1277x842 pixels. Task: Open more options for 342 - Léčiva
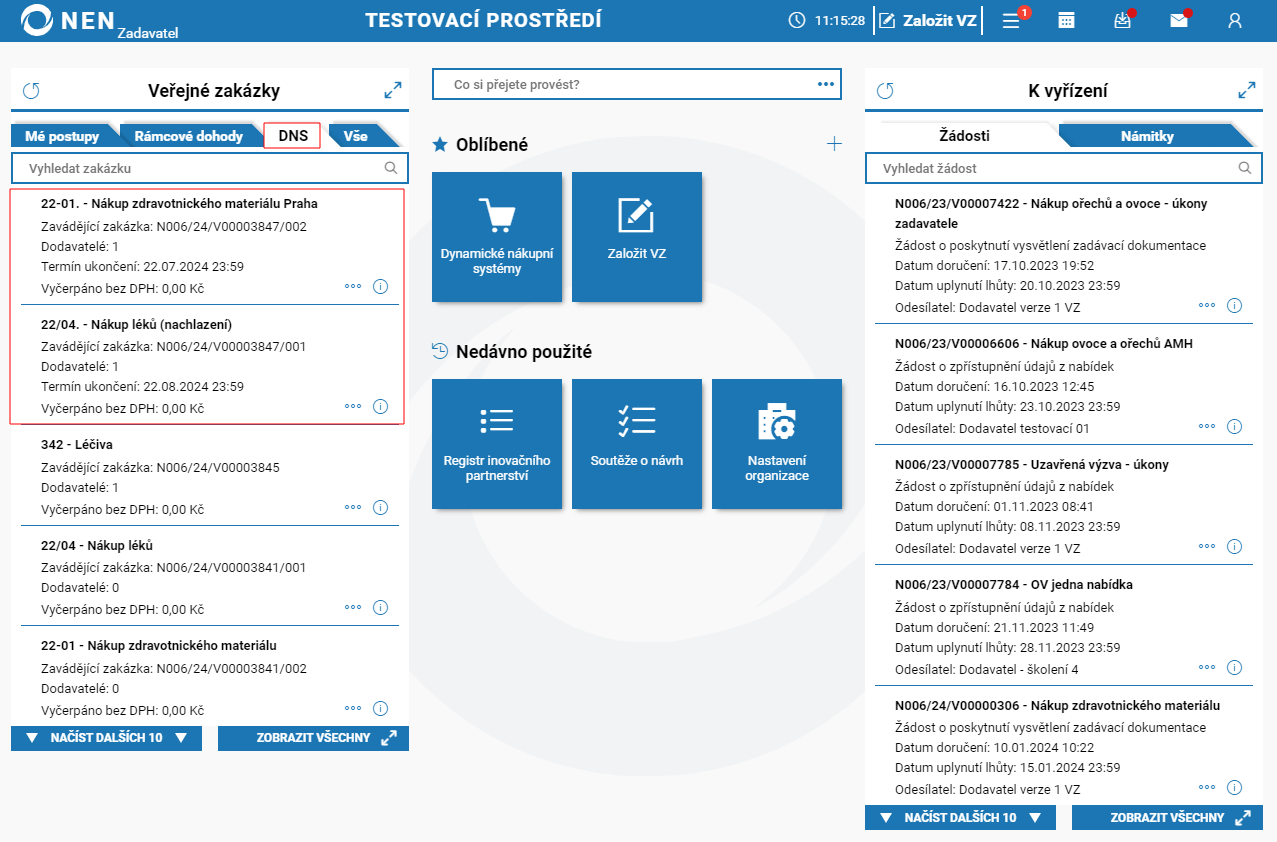pos(353,507)
